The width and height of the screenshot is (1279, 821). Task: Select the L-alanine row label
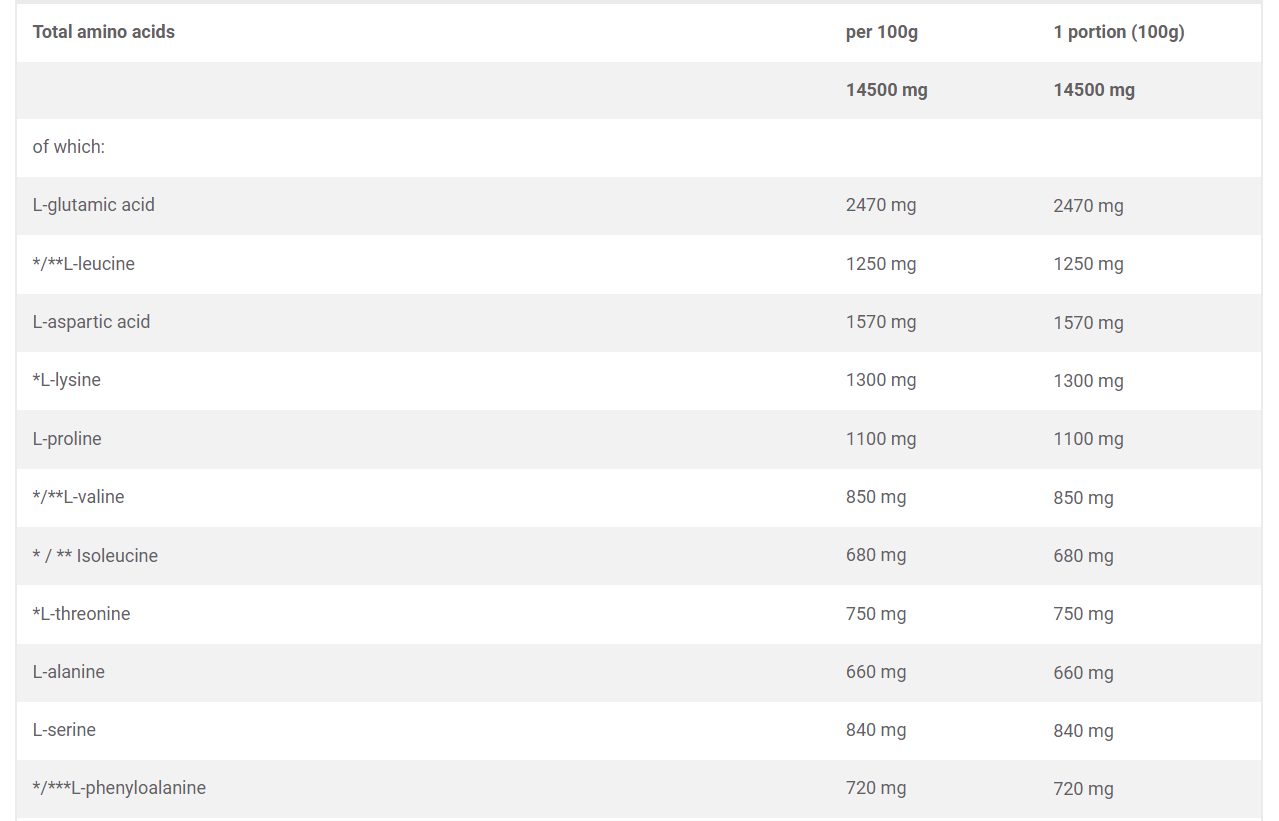[x=68, y=672]
